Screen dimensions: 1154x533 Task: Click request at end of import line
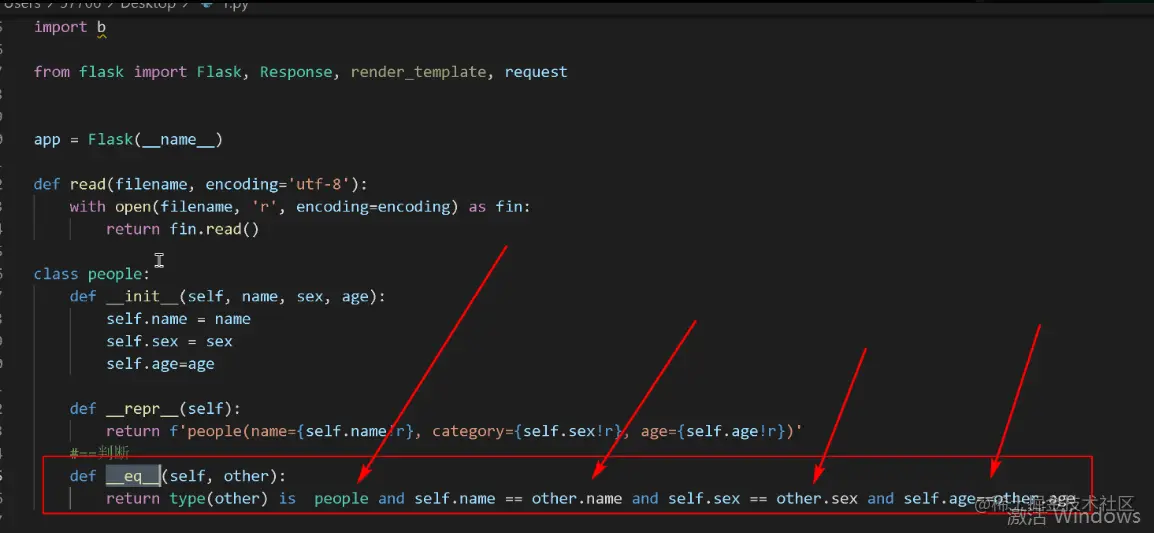pos(536,72)
